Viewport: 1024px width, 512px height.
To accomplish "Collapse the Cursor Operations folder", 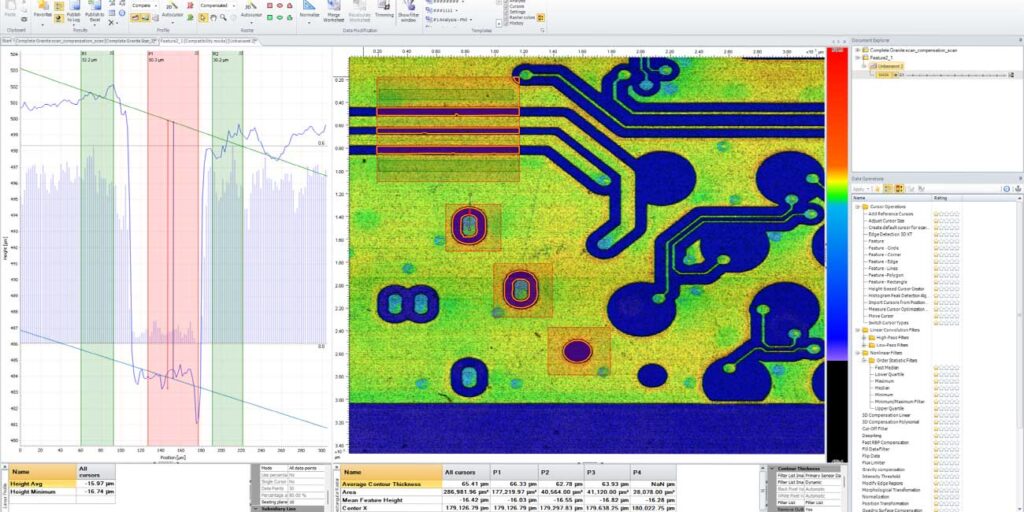I will 856,206.
